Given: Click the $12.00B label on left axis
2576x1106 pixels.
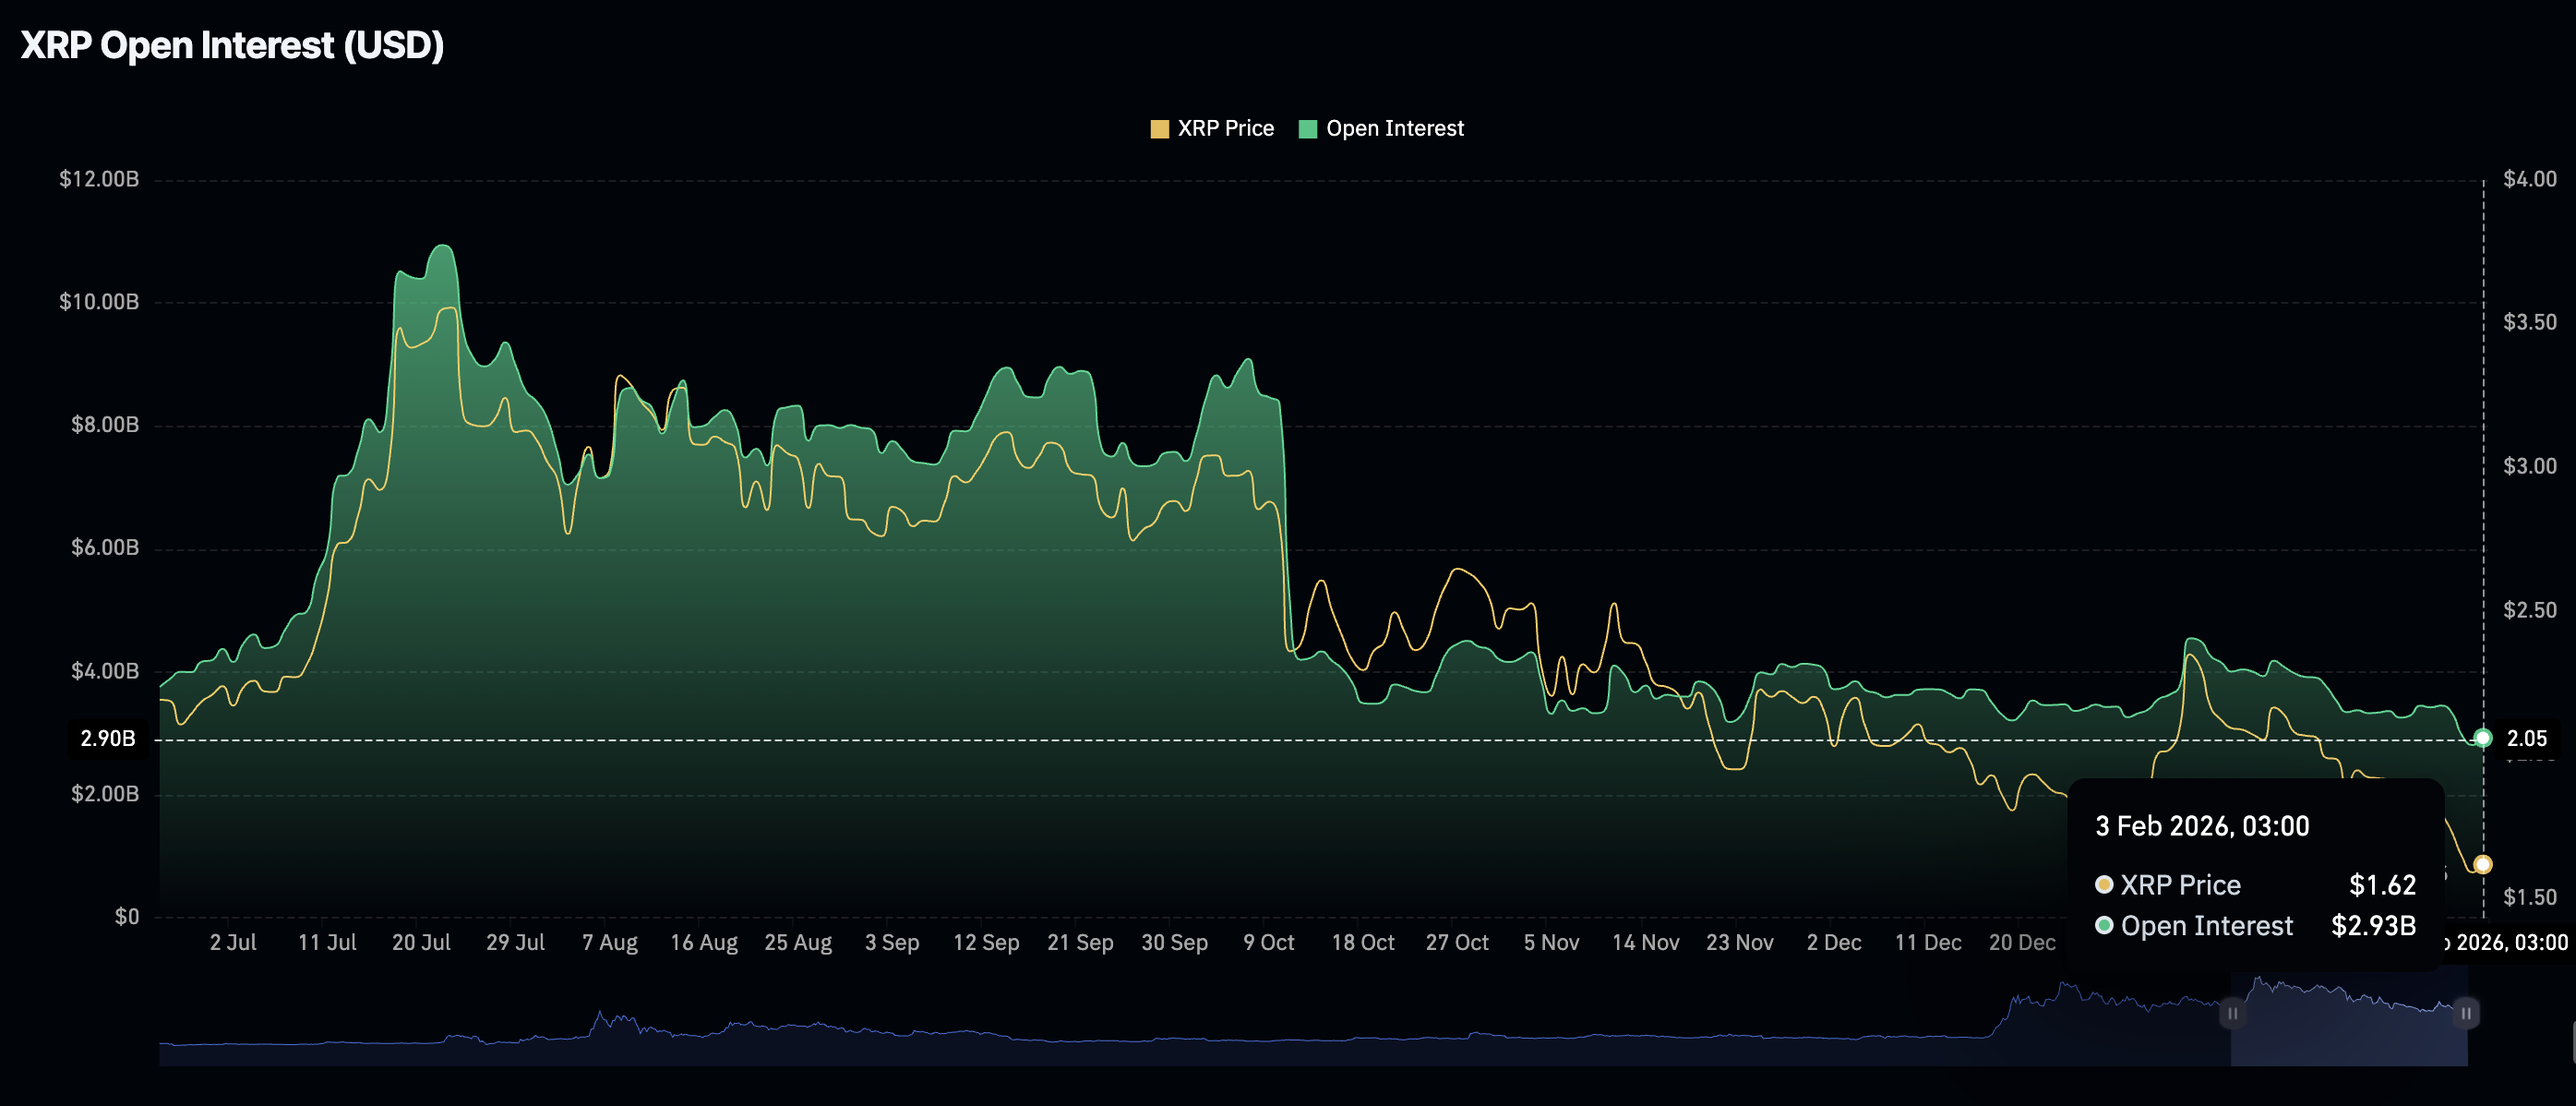Looking at the screenshot, I should click(x=99, y=179).
